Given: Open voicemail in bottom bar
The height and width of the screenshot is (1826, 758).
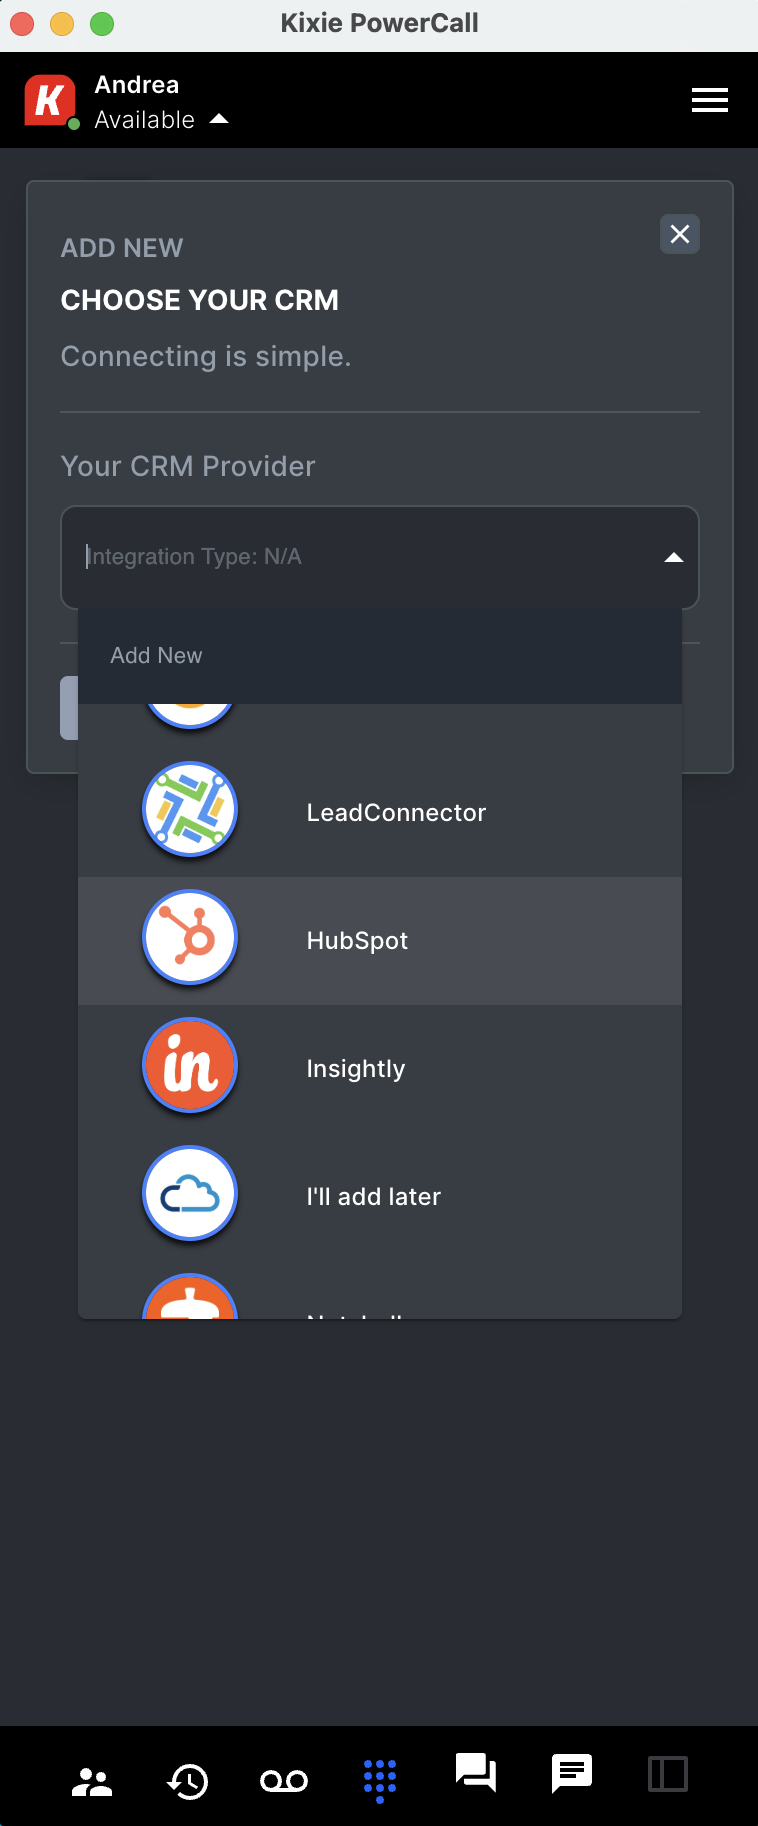Looking at the screenshot, I should point(284,1781).
